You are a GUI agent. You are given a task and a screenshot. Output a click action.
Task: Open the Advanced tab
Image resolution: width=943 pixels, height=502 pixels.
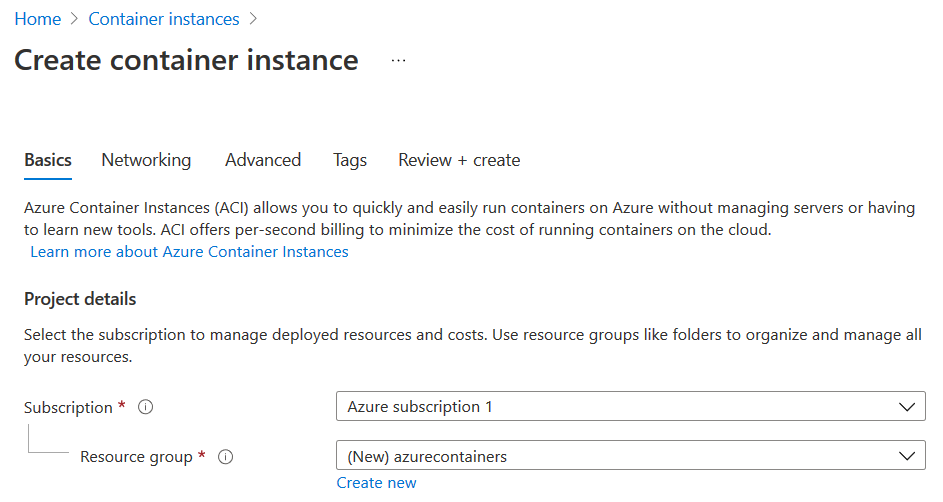point(263,160)
